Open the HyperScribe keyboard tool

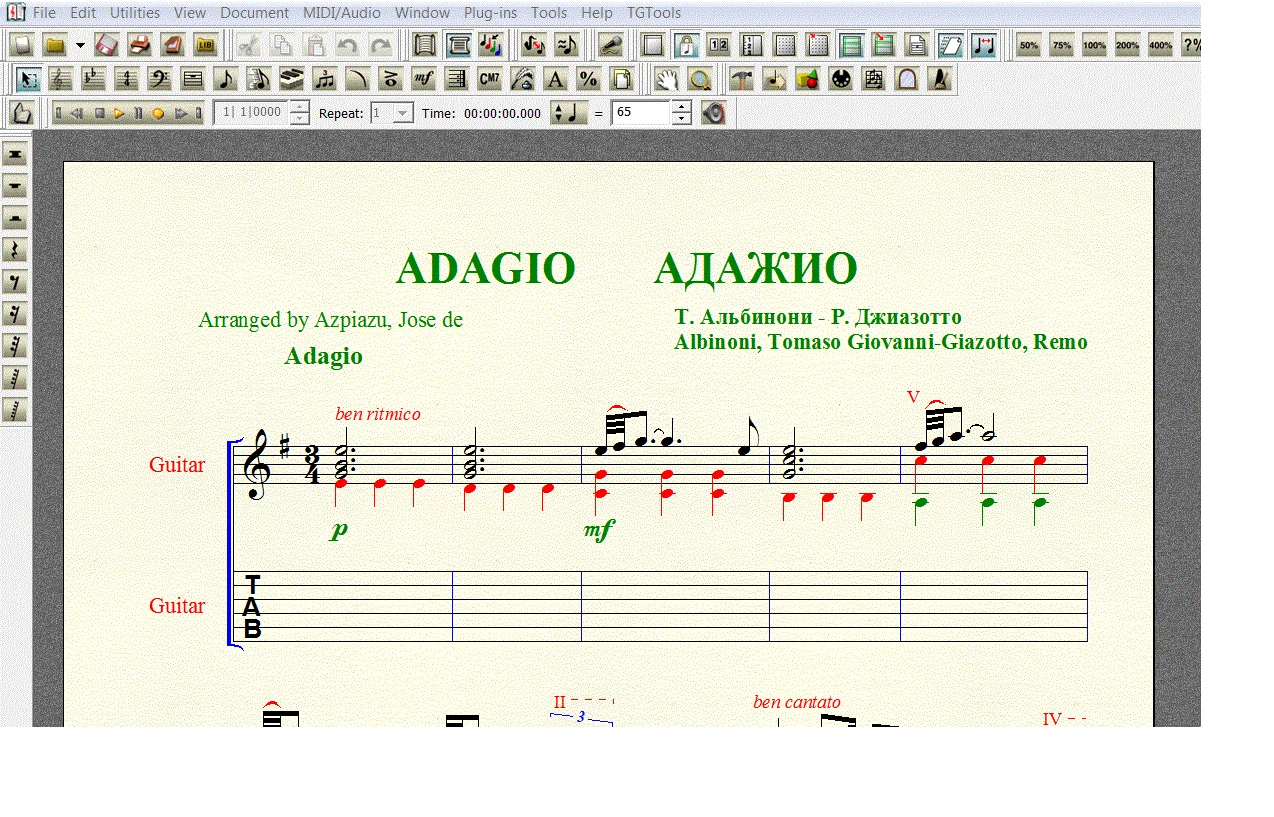[x=291, y=79]
